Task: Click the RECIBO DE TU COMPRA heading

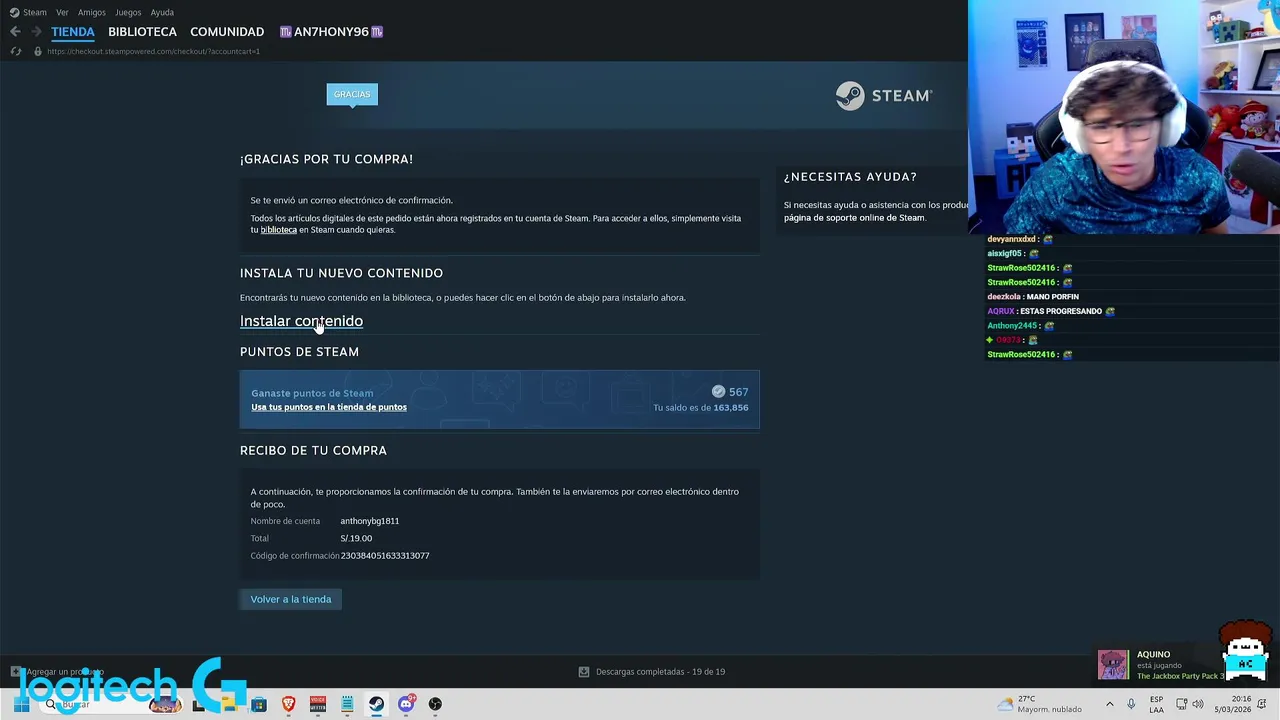Action: (x=313, y=450)
